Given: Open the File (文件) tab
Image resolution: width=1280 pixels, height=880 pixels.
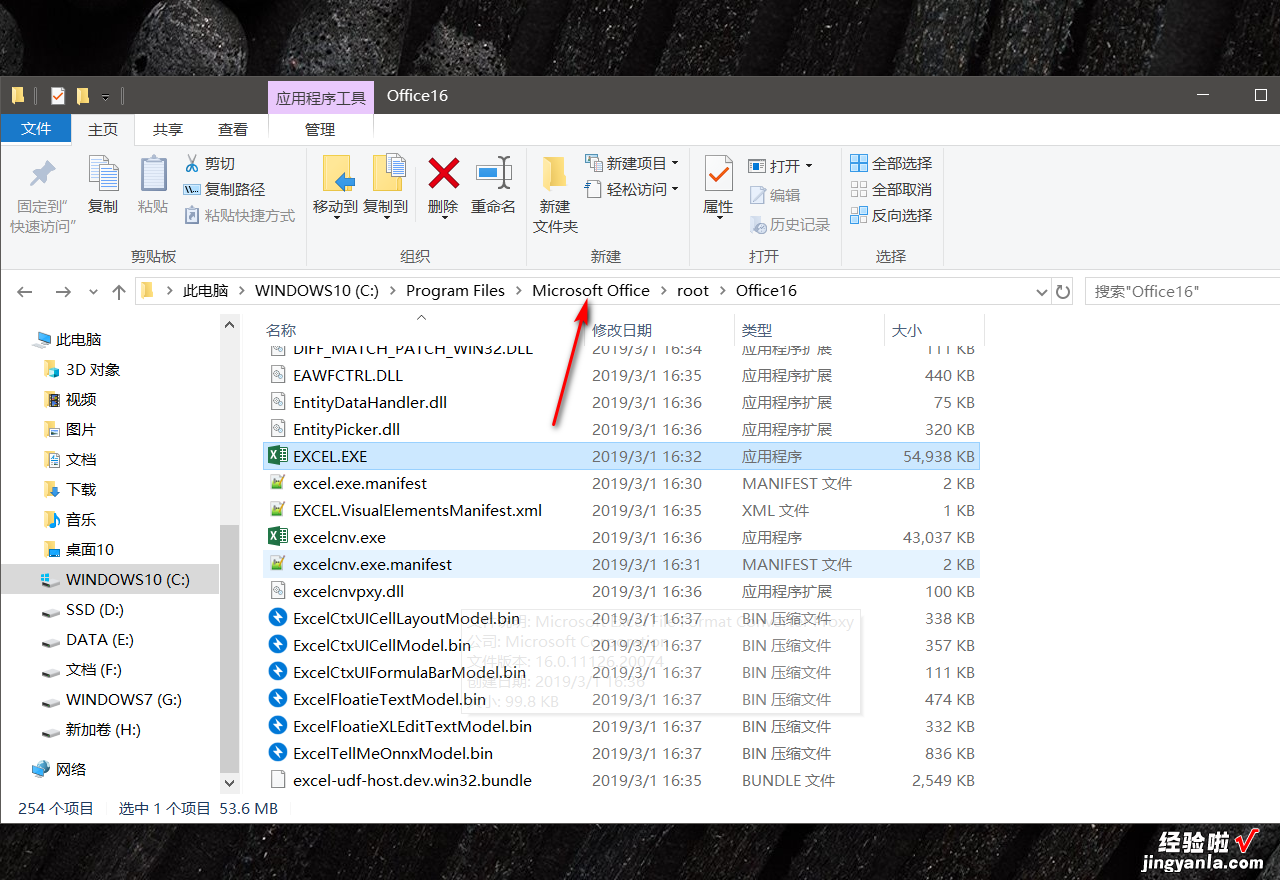Looking at the screenshot, I should 36,129.
